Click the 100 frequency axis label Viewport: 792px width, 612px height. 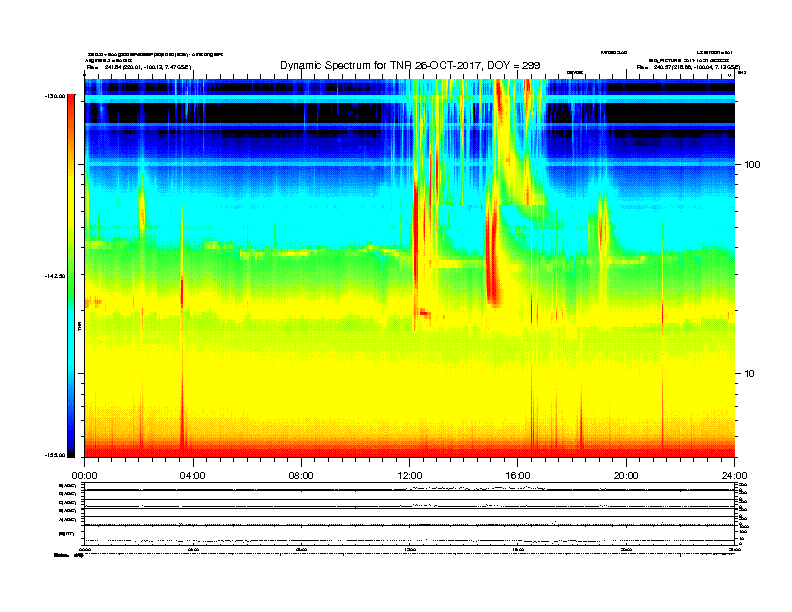click(752, 165)
